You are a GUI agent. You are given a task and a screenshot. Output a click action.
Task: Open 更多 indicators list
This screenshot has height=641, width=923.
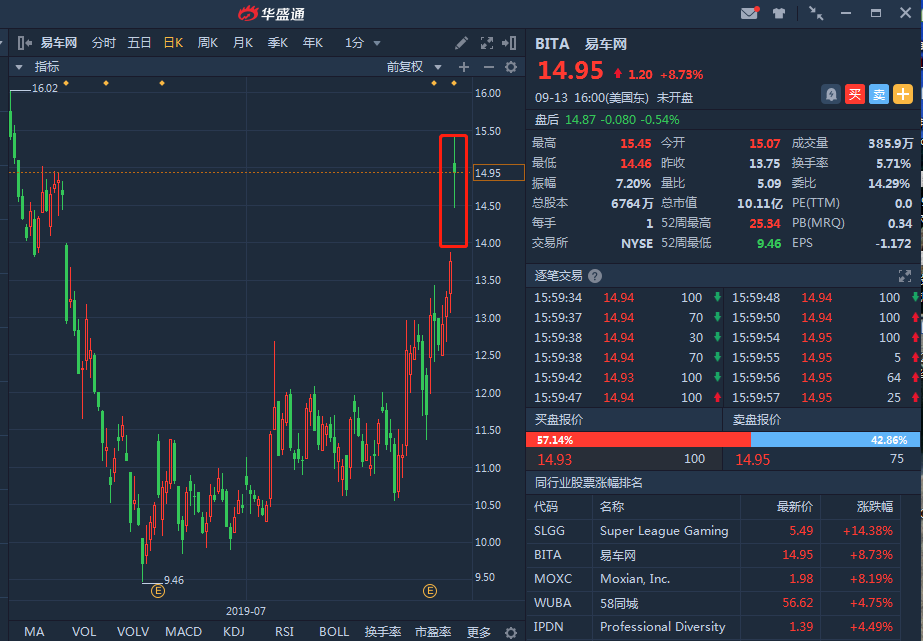(x=479, y=632)
